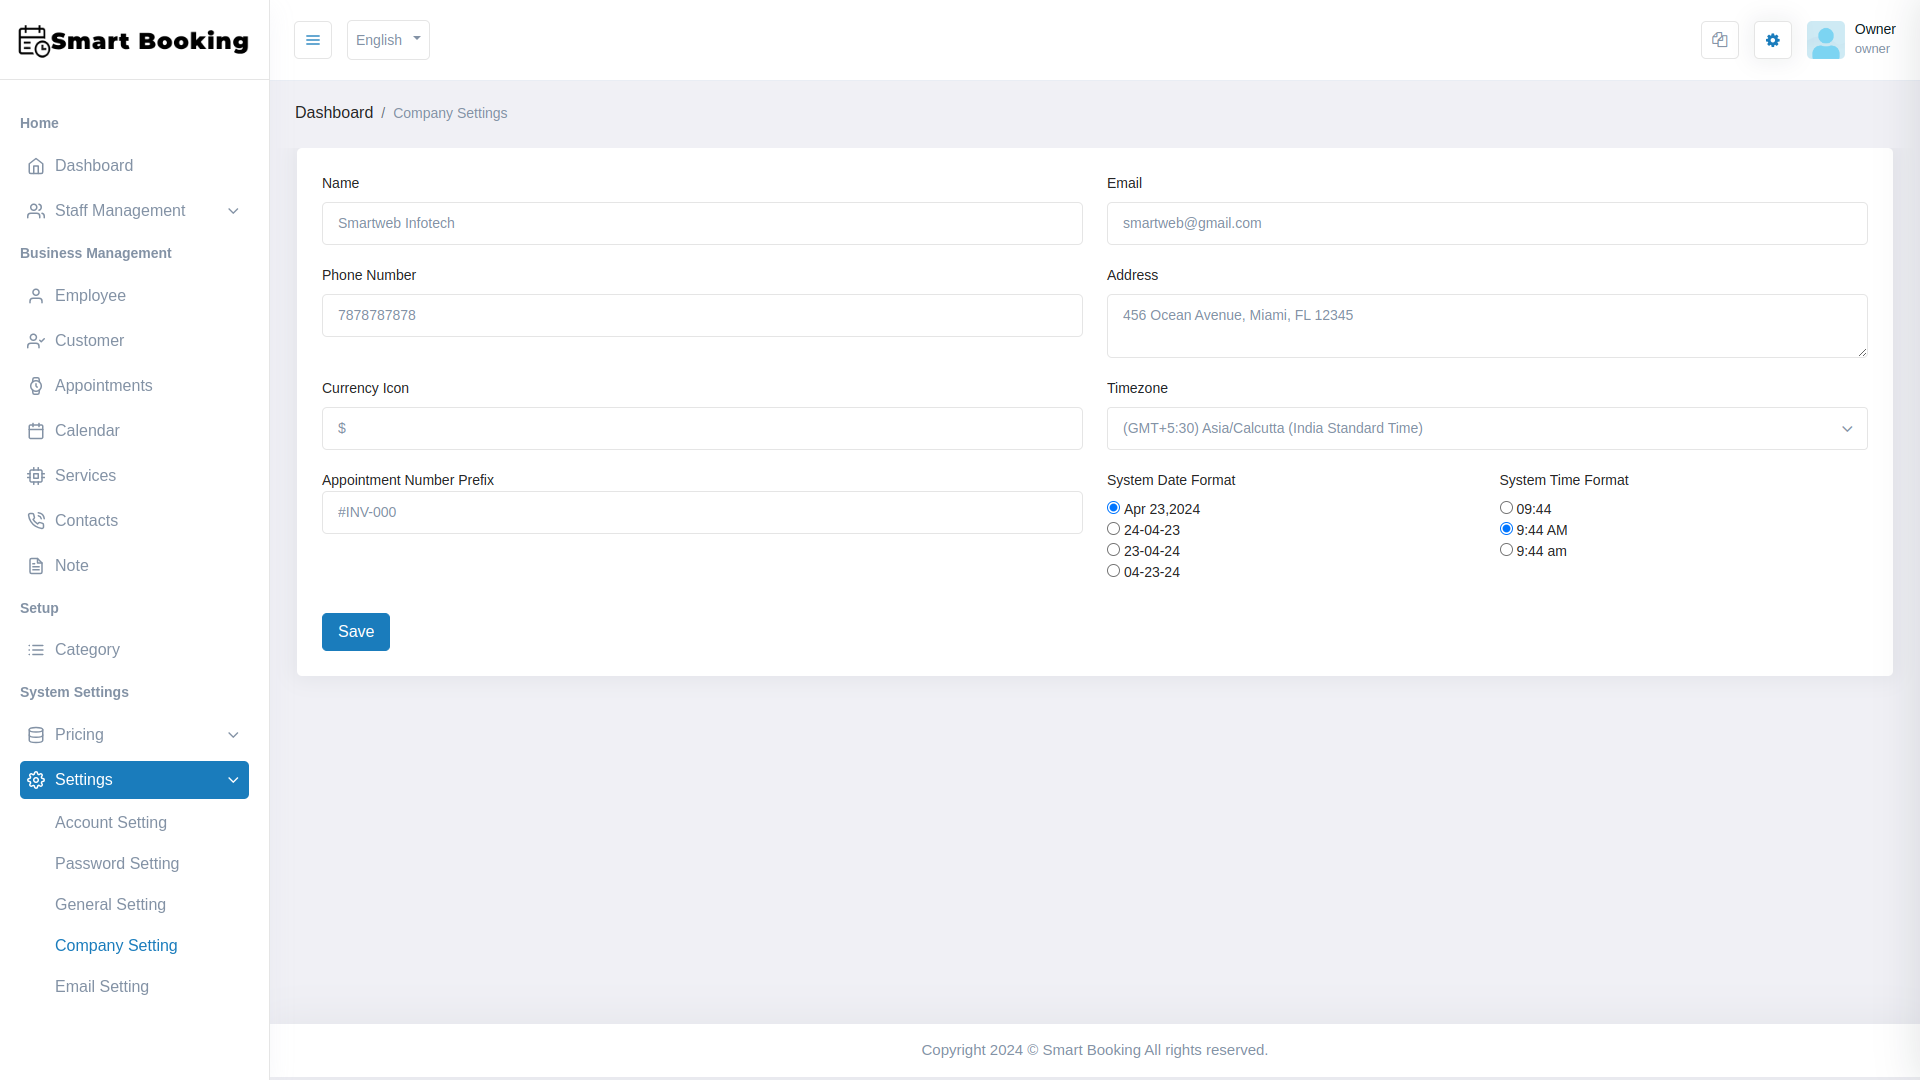
Task: Open the English language dropdown
Action: pos(388,40)
